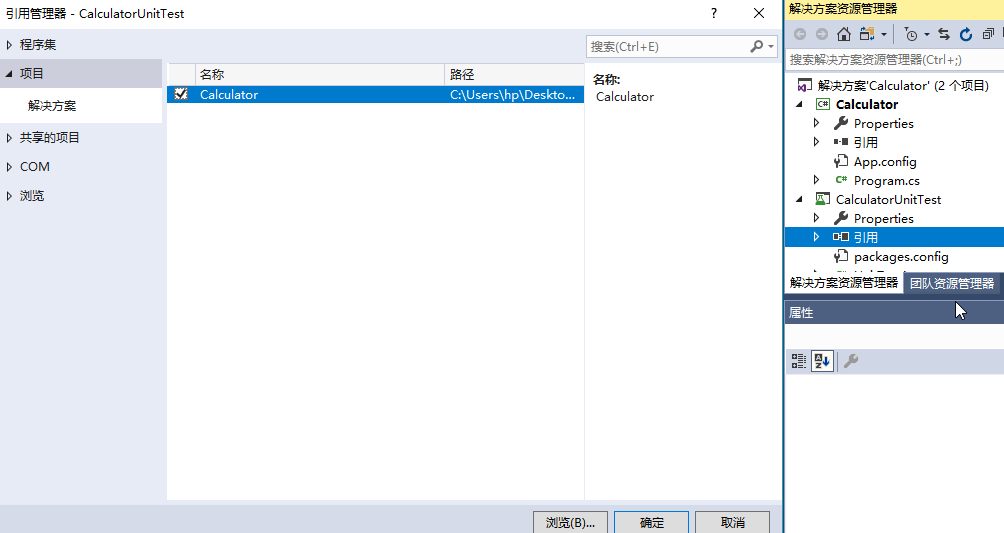Open the Reference Manager search options arrow
Viewport: 1004px width, 533px height.
point(771,46)
